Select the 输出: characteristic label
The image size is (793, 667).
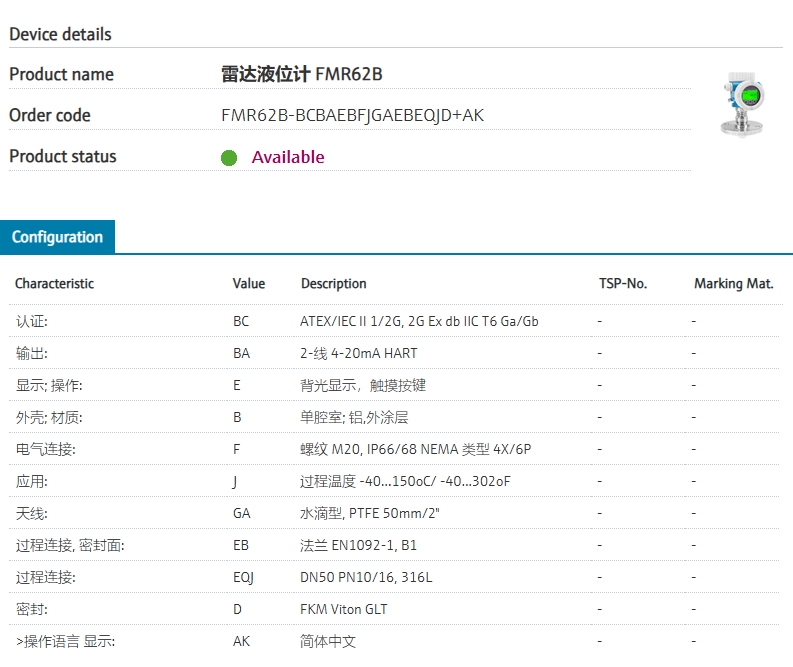[32, 353]
